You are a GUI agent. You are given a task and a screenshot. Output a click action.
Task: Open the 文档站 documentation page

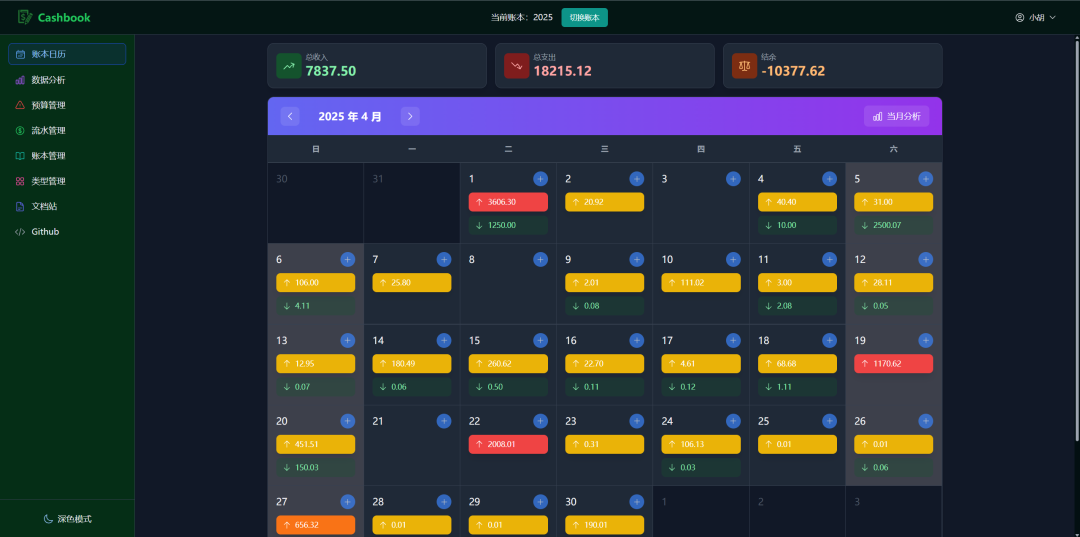pyautogui.click(x=44, y=206)
